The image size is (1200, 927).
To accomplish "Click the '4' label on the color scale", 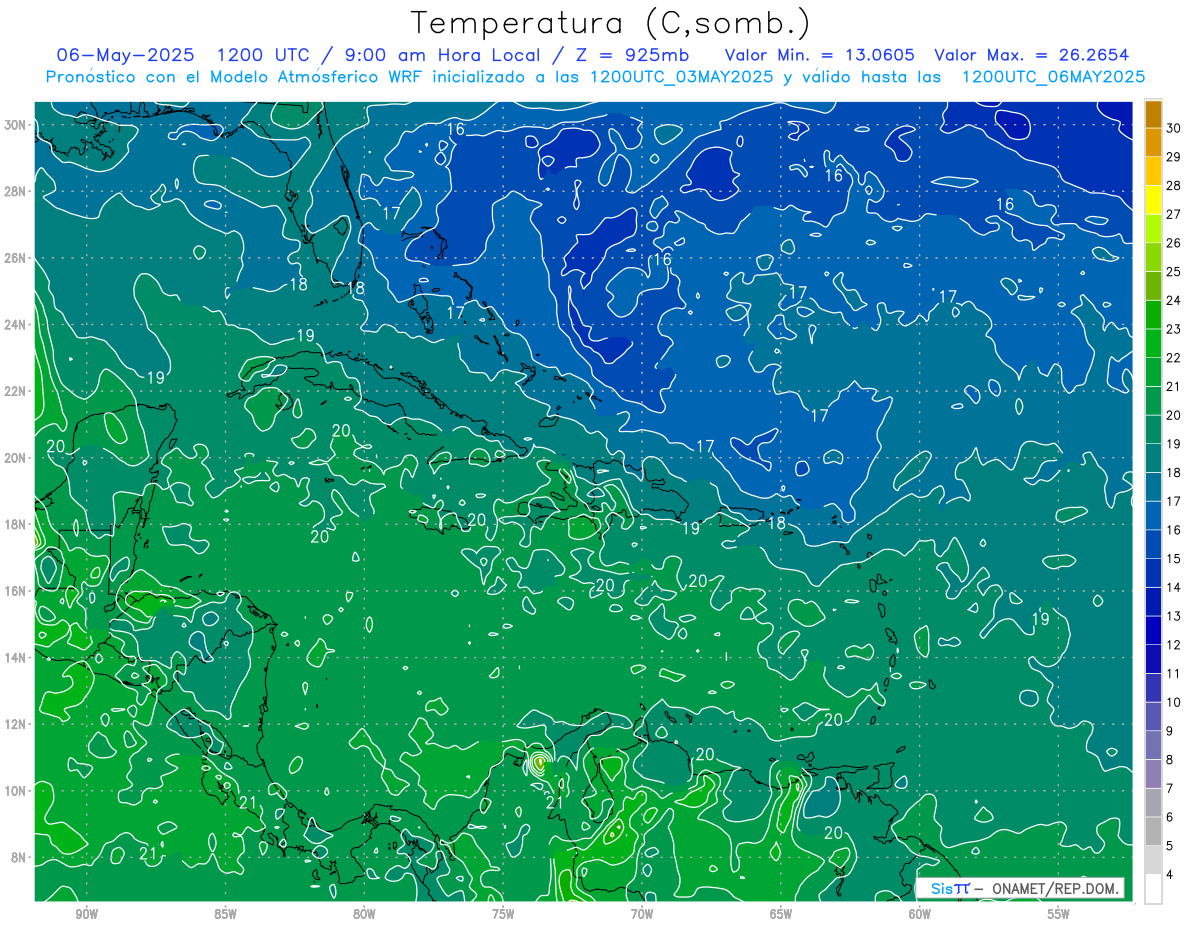I will click(x=1169, y=875).
